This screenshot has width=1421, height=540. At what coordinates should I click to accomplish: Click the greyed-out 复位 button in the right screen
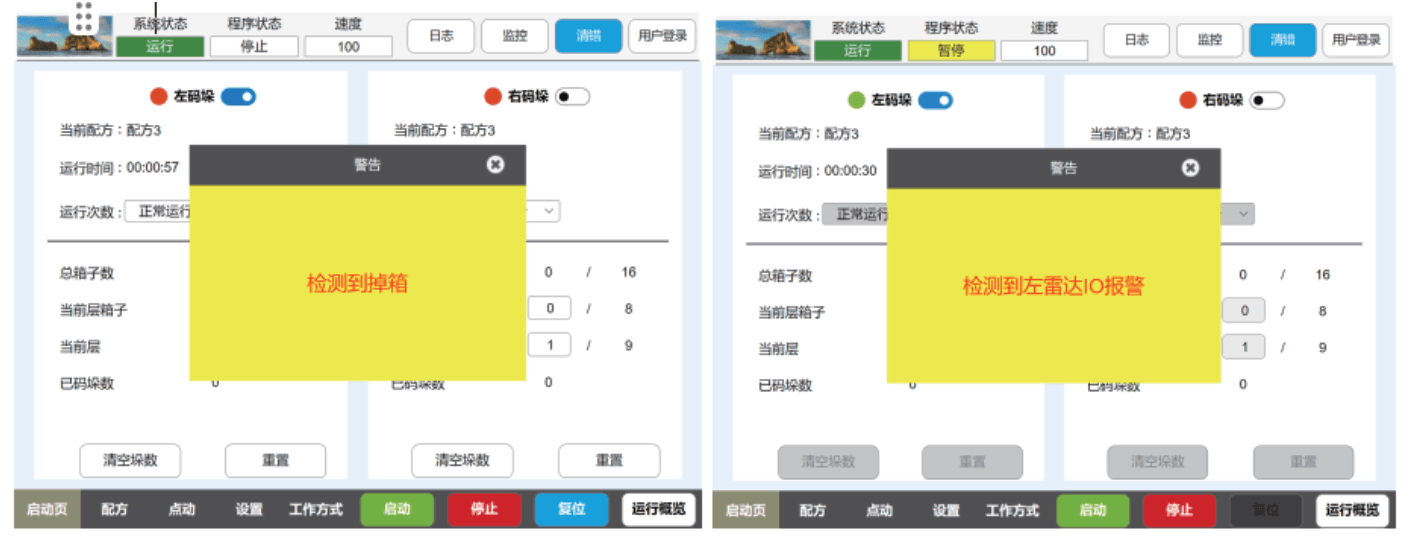1266,511
